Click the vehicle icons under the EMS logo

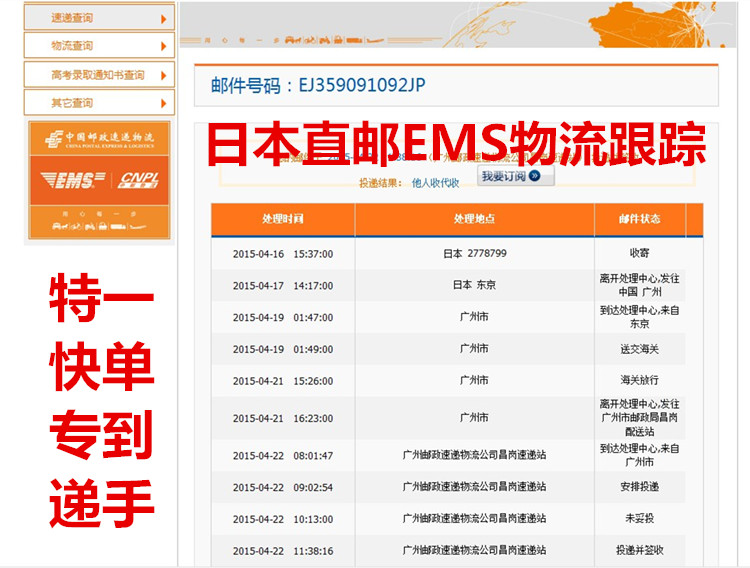tap(100, 225)
